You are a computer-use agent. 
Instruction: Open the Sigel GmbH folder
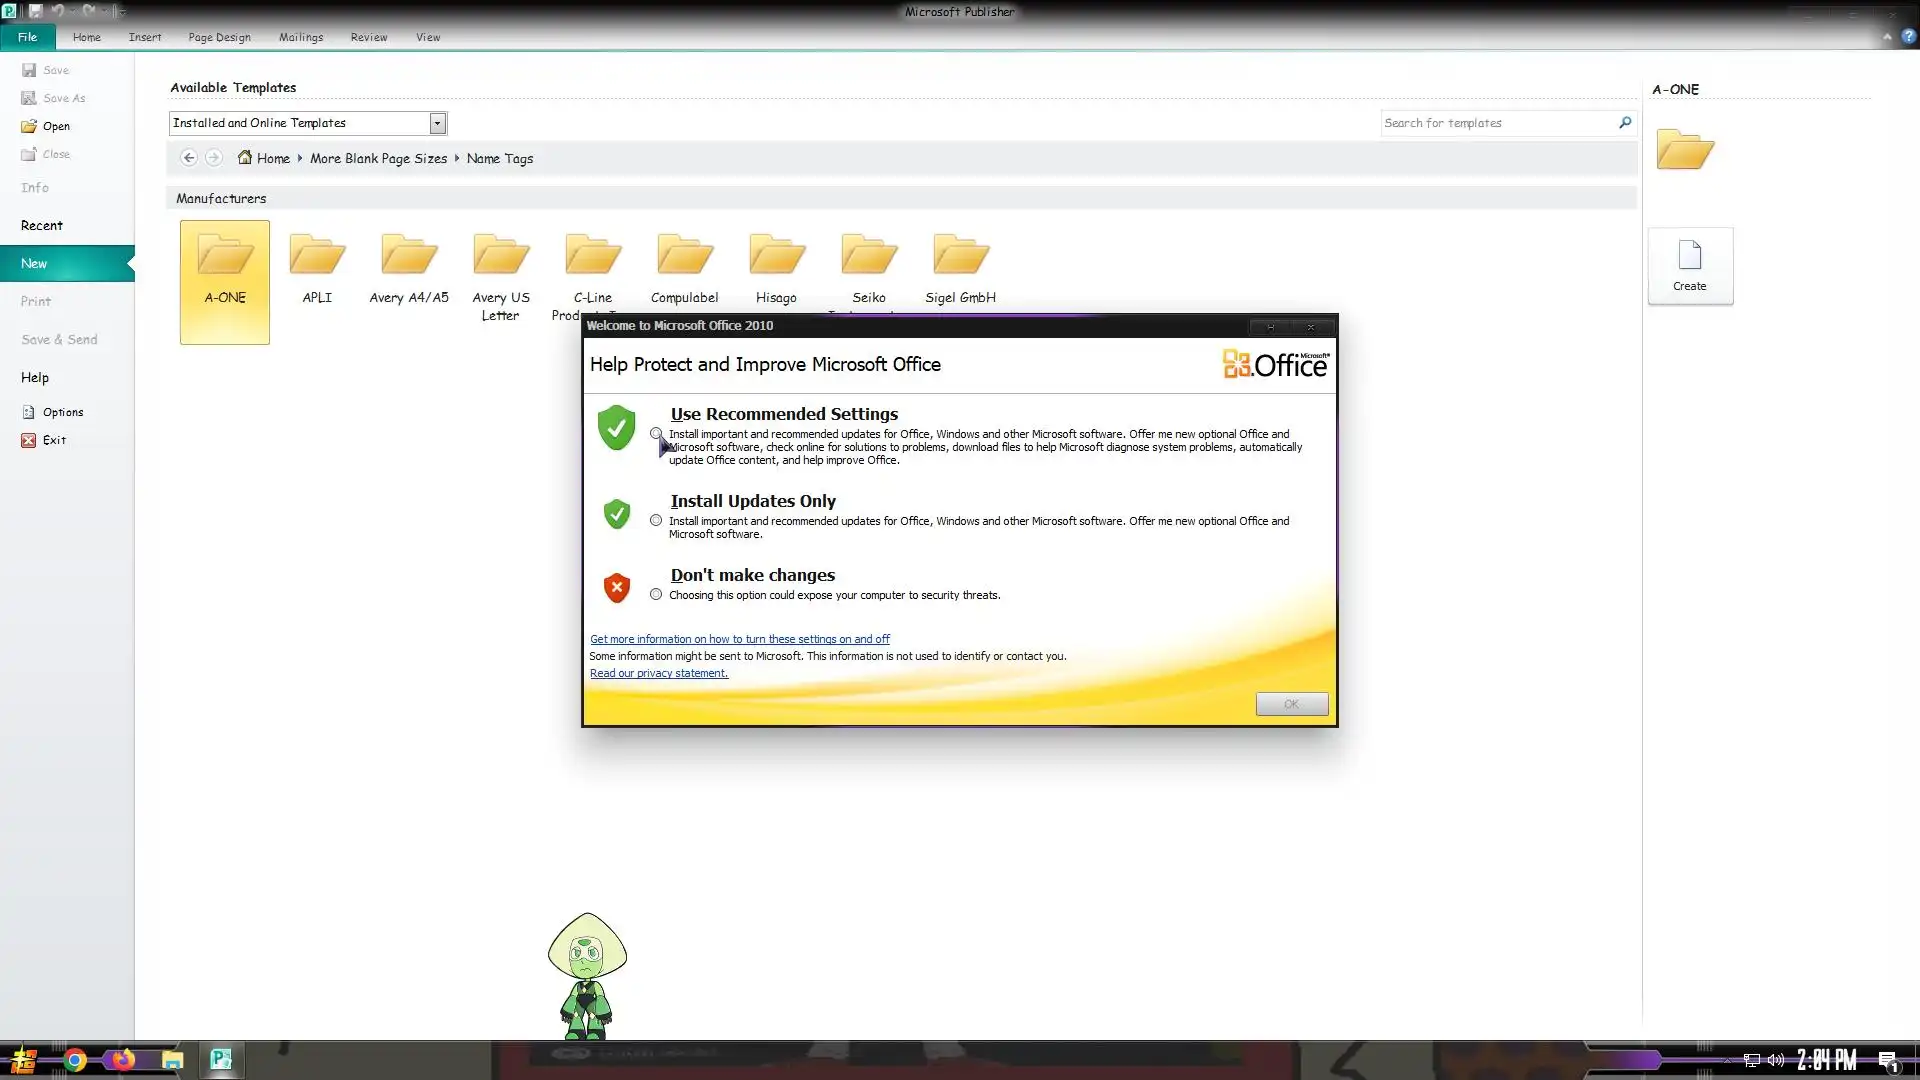click(960, 255)
